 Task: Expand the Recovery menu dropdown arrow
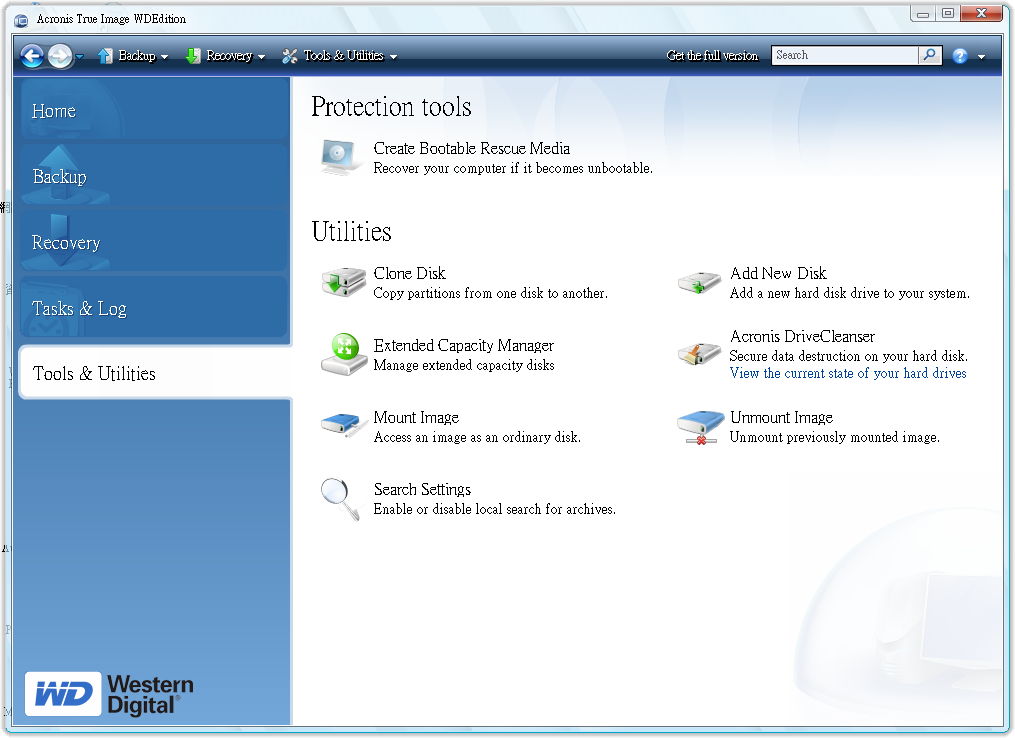click(262, 57)
